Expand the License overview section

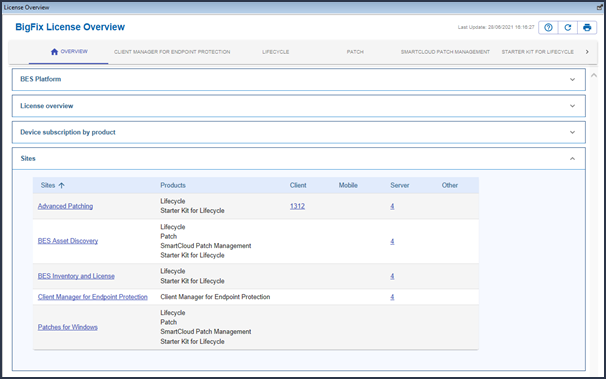[572, 106]
